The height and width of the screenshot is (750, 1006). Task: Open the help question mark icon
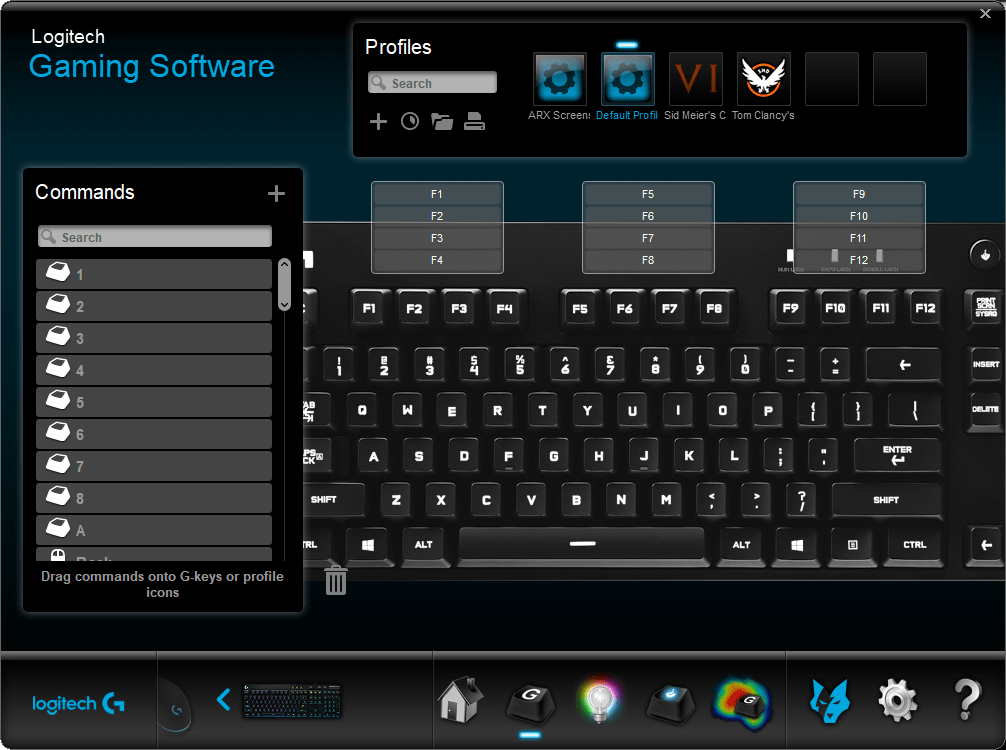[x=966, y=700]
